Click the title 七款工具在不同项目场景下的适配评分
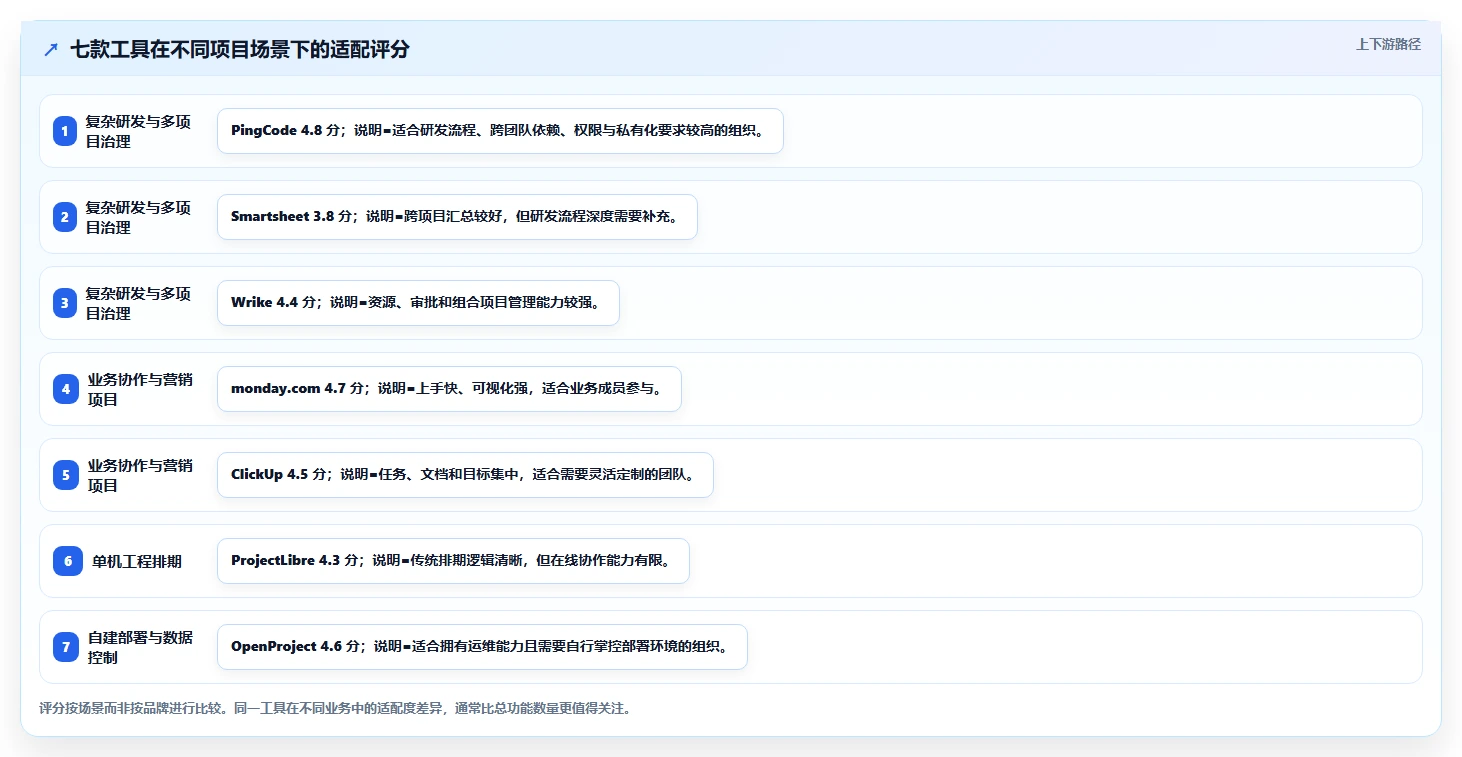Viewport: 1462px width, 757px height. coord(240,50)
